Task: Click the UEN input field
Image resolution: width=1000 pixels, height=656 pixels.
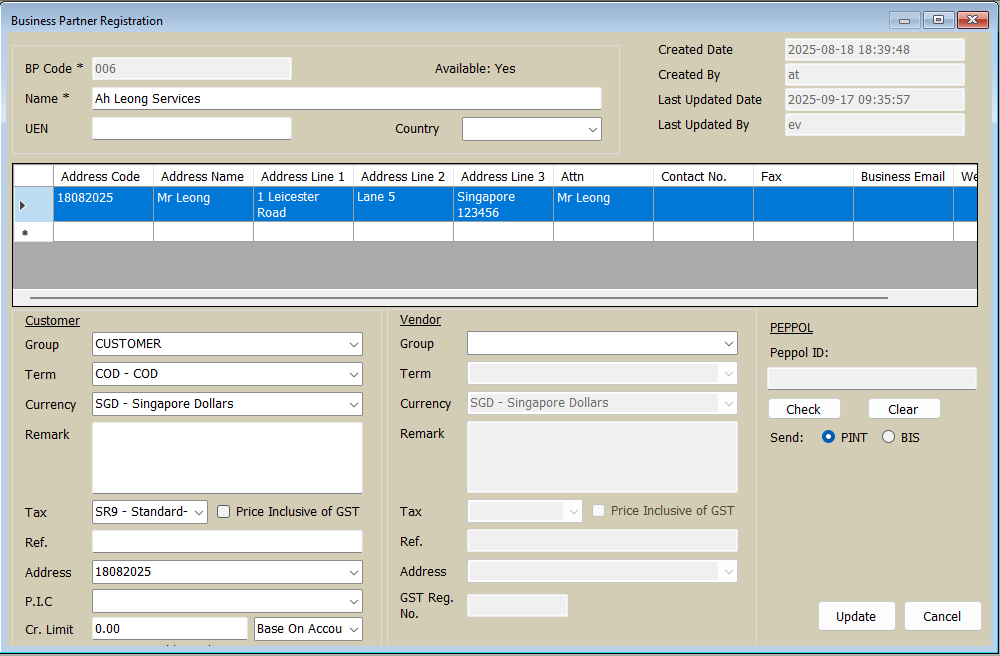Action: (191, 129)
